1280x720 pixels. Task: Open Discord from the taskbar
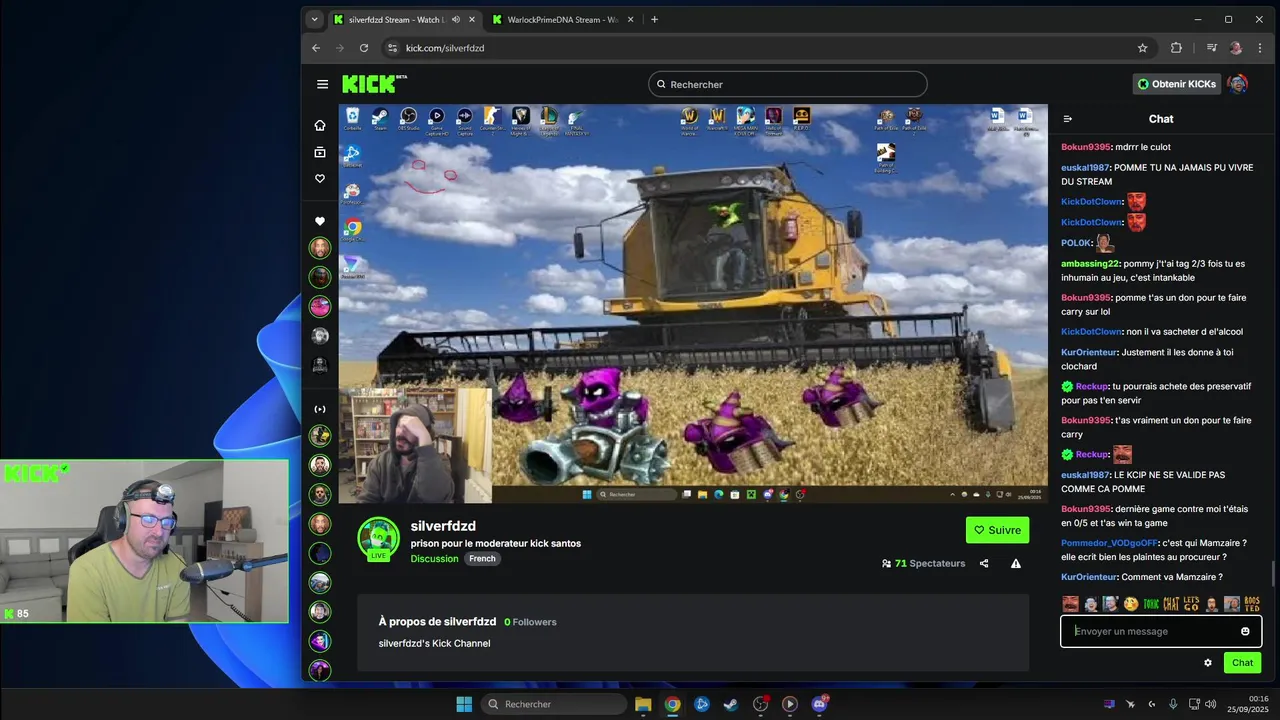pos(819,704)
